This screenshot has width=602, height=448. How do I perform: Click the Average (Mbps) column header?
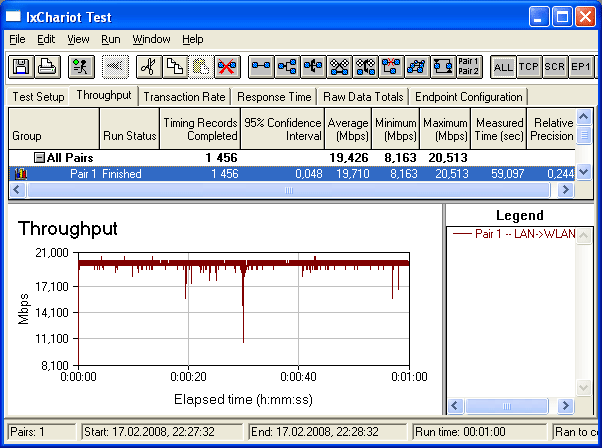pyautogui.click(x=348, y=129)
